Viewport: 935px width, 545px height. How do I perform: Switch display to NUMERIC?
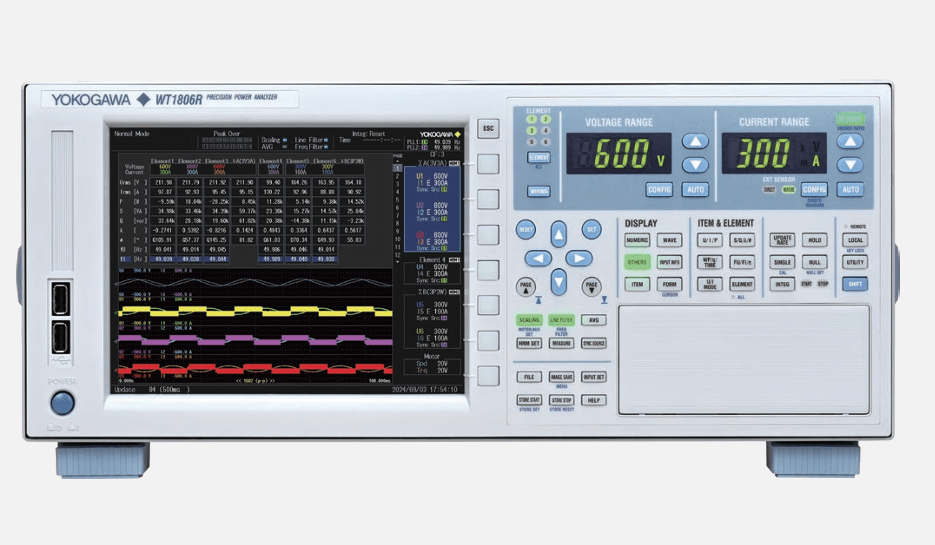(637, 240)
